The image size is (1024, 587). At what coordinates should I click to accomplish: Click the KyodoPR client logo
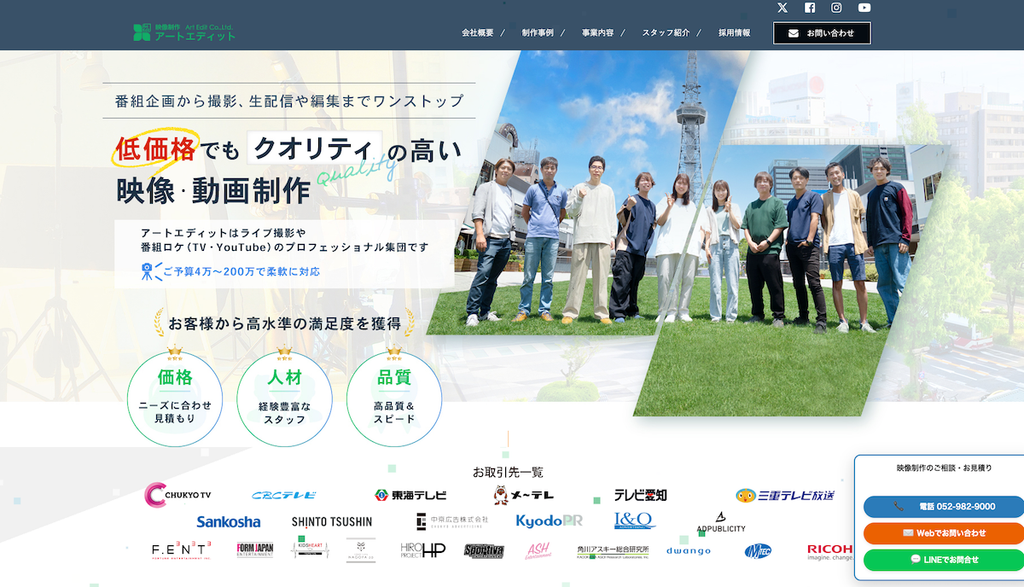[x=549, y=521]
